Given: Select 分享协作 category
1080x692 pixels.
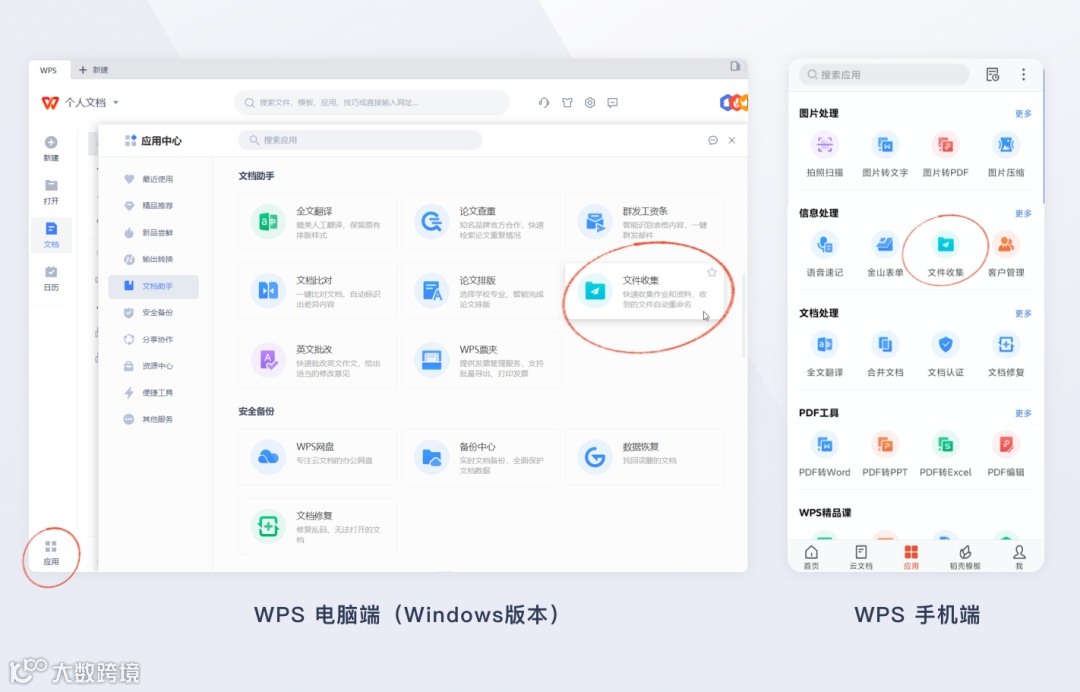Looking at the screenshot, I should [153, 339].
